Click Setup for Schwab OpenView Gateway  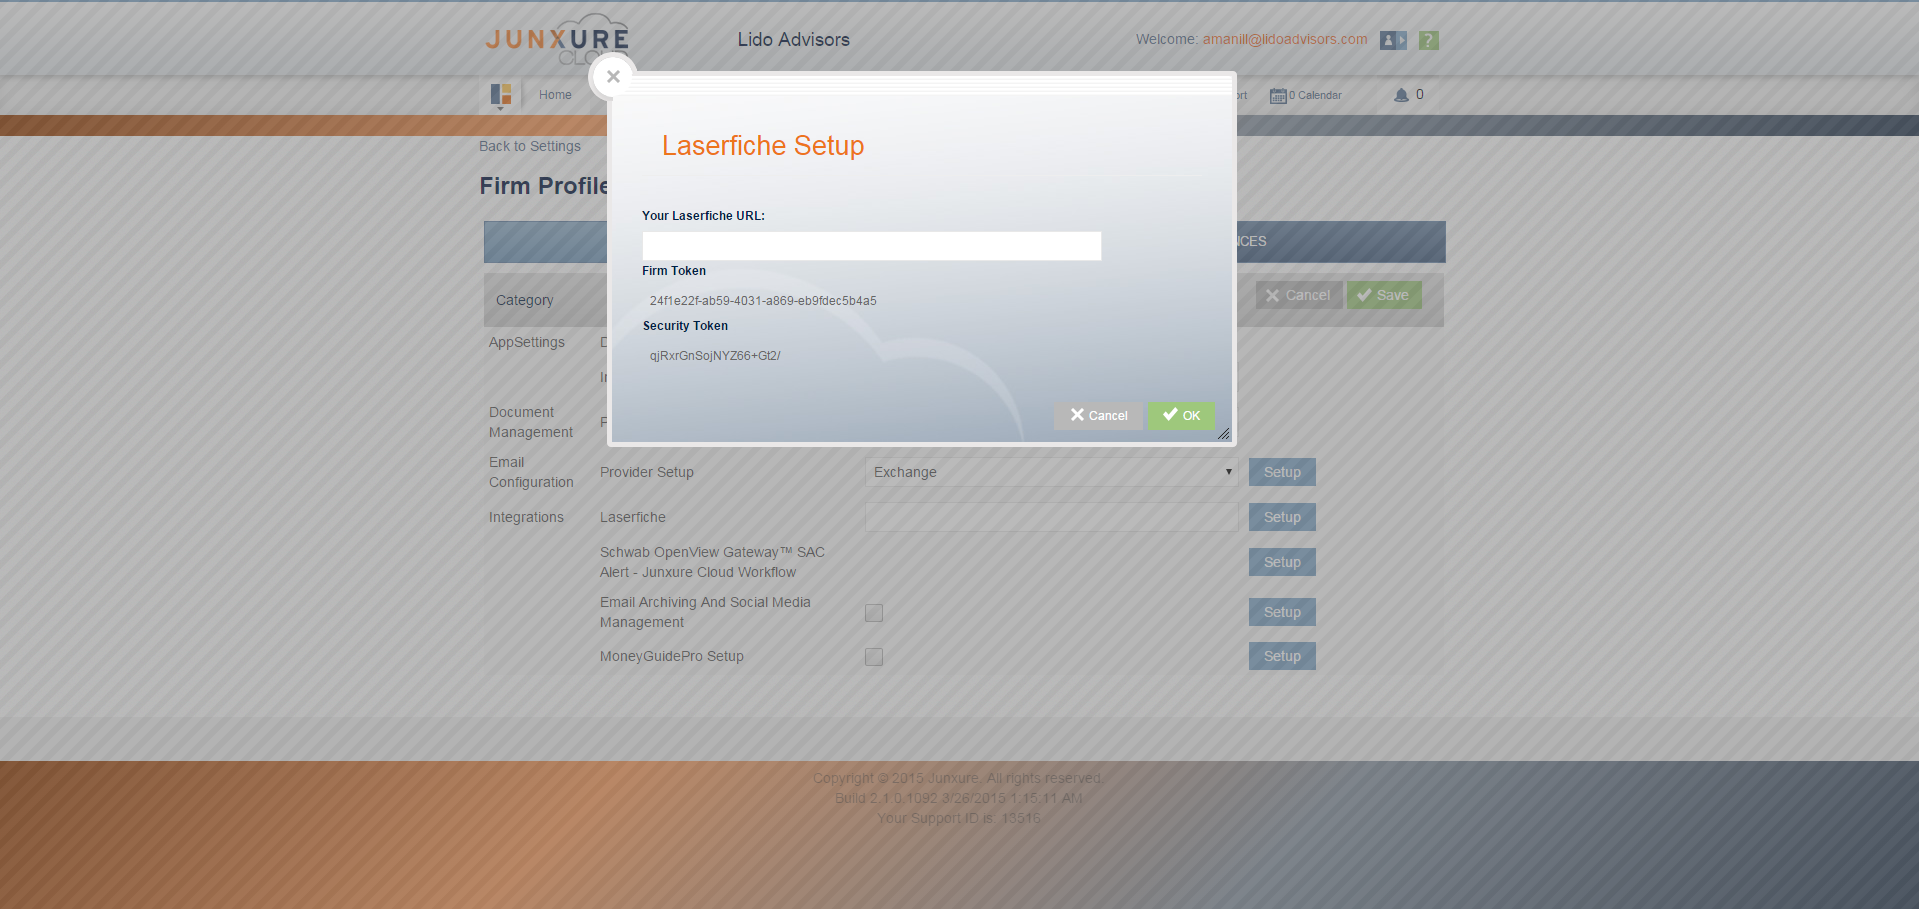[x=1282, y=562]
